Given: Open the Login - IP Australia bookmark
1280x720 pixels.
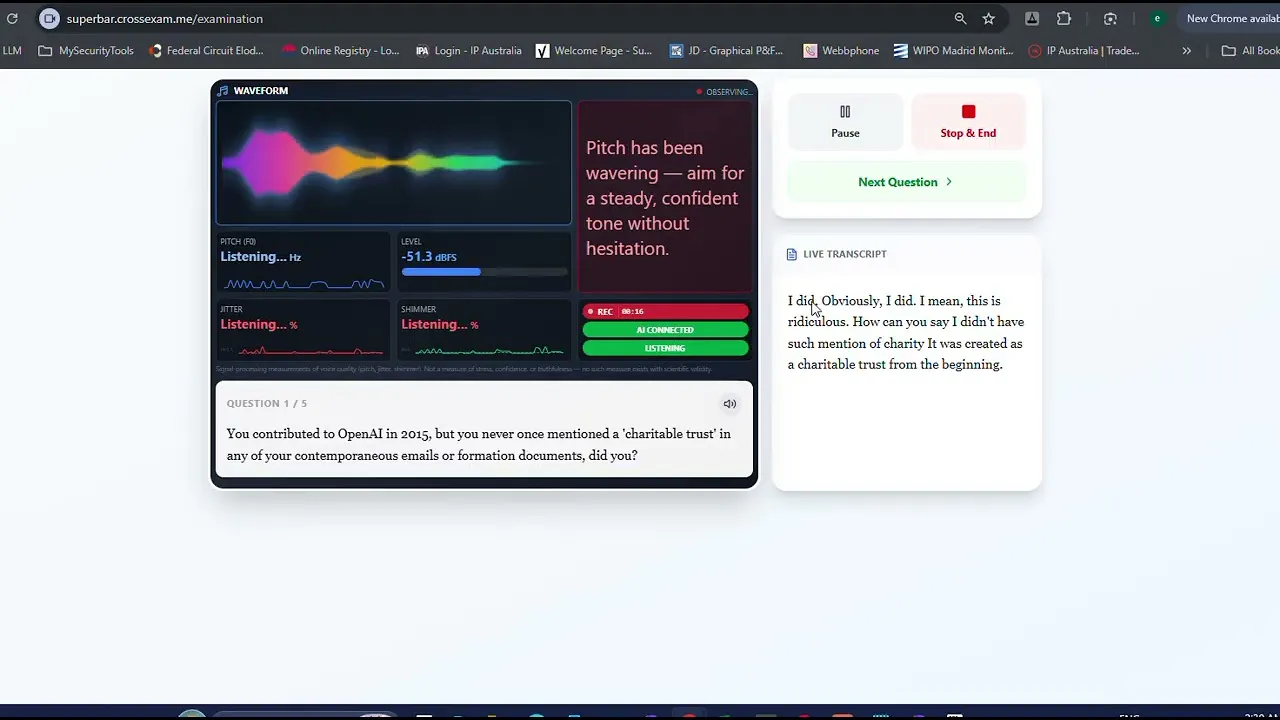Looking at the screenshot, I should coord(468,50).
